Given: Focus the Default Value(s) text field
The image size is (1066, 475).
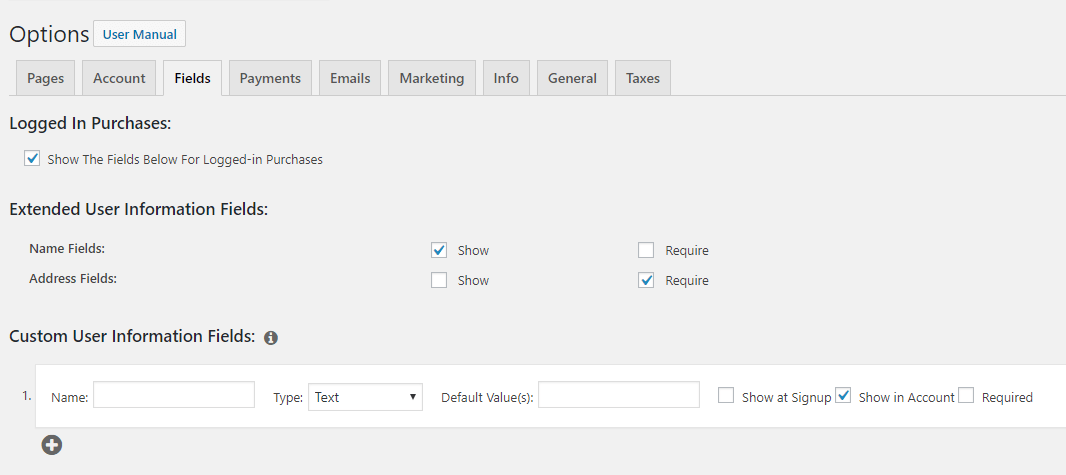Looking at the screenshot, I should click(x=619, y=395).
